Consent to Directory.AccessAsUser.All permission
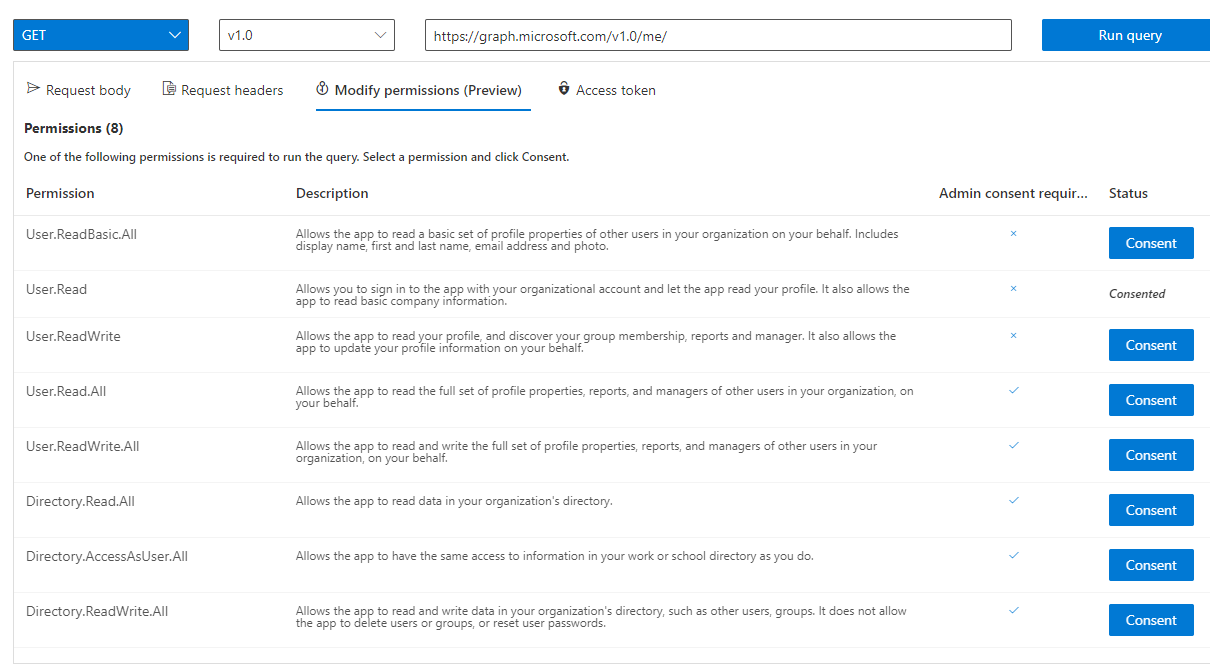The height and width of the screenshot is (664, 1210). pos(1151,565)
